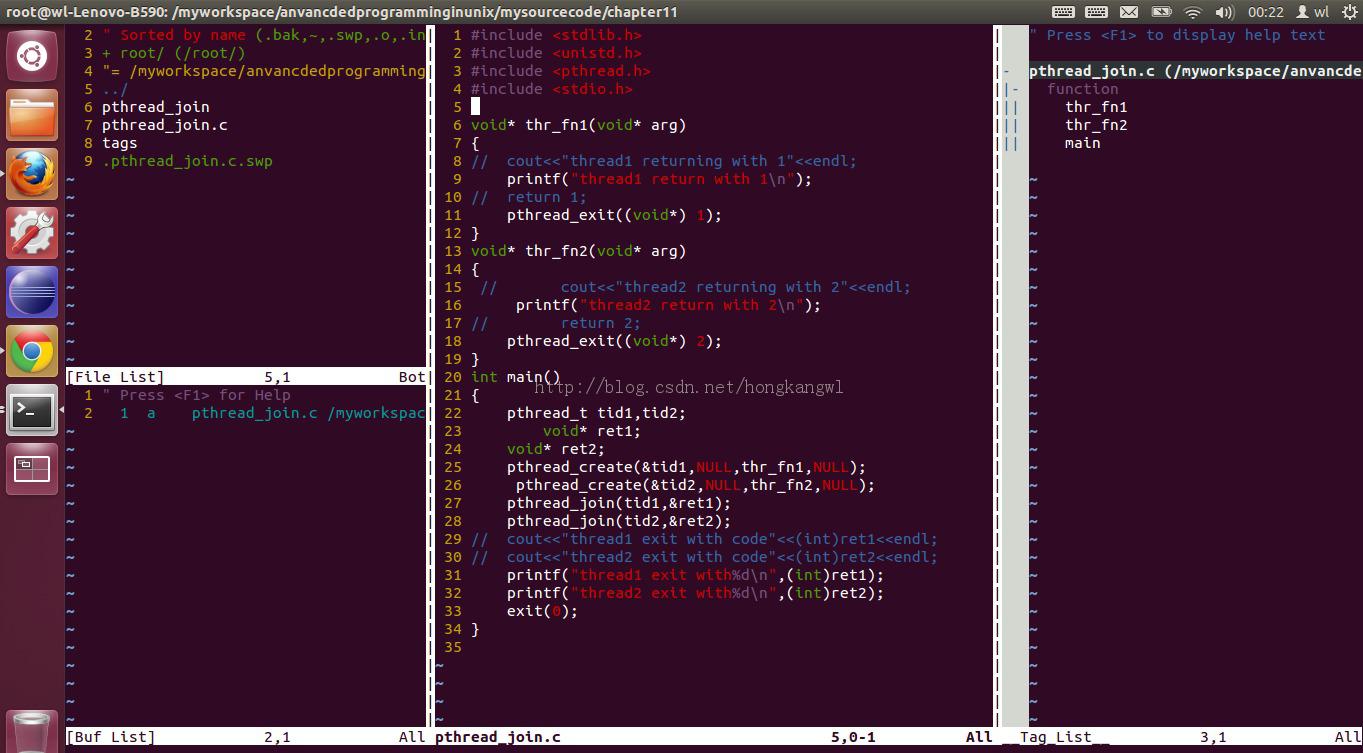Screen dimensions: 1363x753
Task: Open the sound volume indicator
Action: pos(1224,12)
